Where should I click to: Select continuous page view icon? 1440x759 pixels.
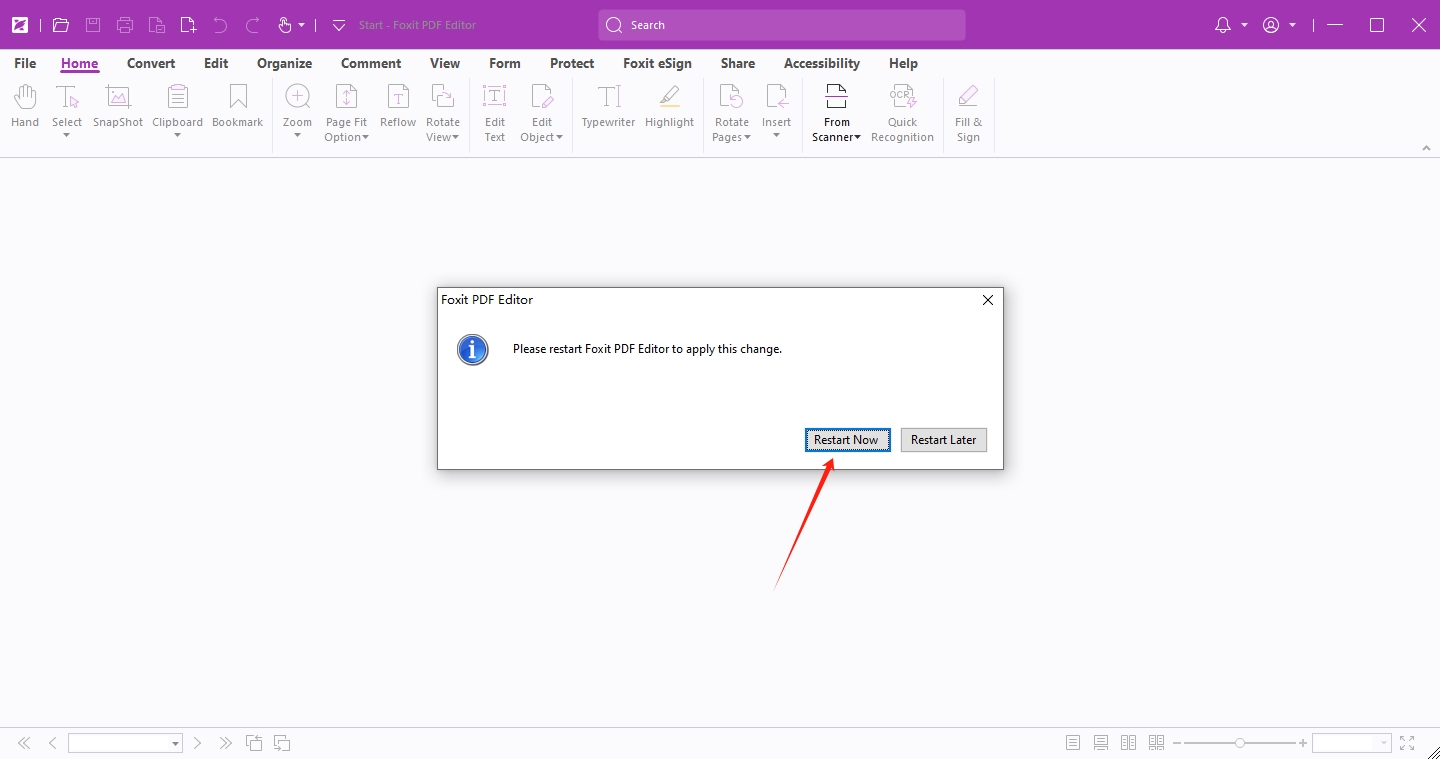tap(1101, 743)
